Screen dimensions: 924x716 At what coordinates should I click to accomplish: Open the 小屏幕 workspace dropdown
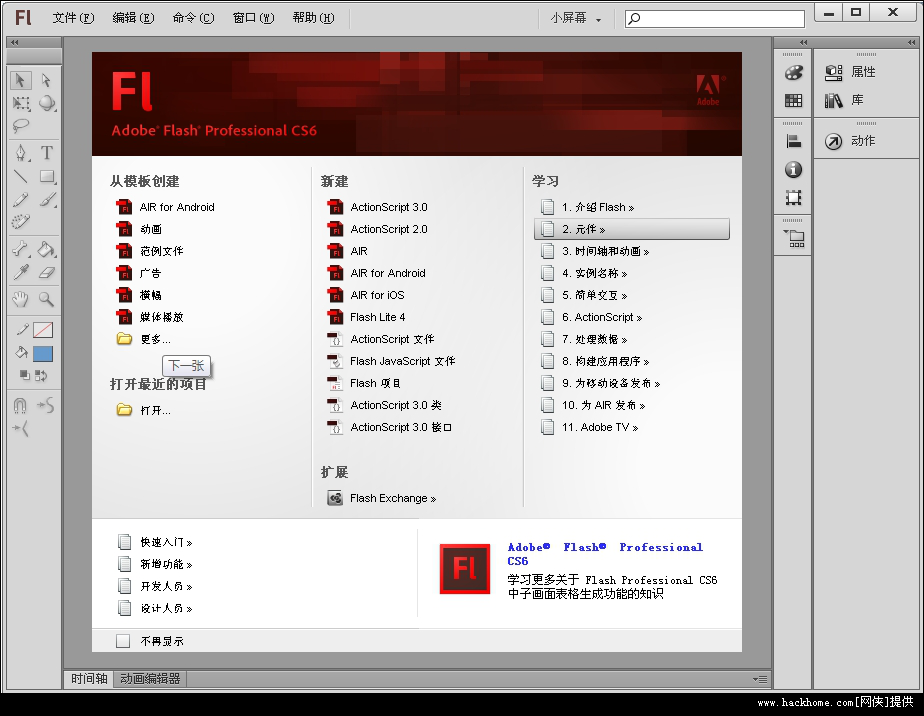click(x=576, y=18)
